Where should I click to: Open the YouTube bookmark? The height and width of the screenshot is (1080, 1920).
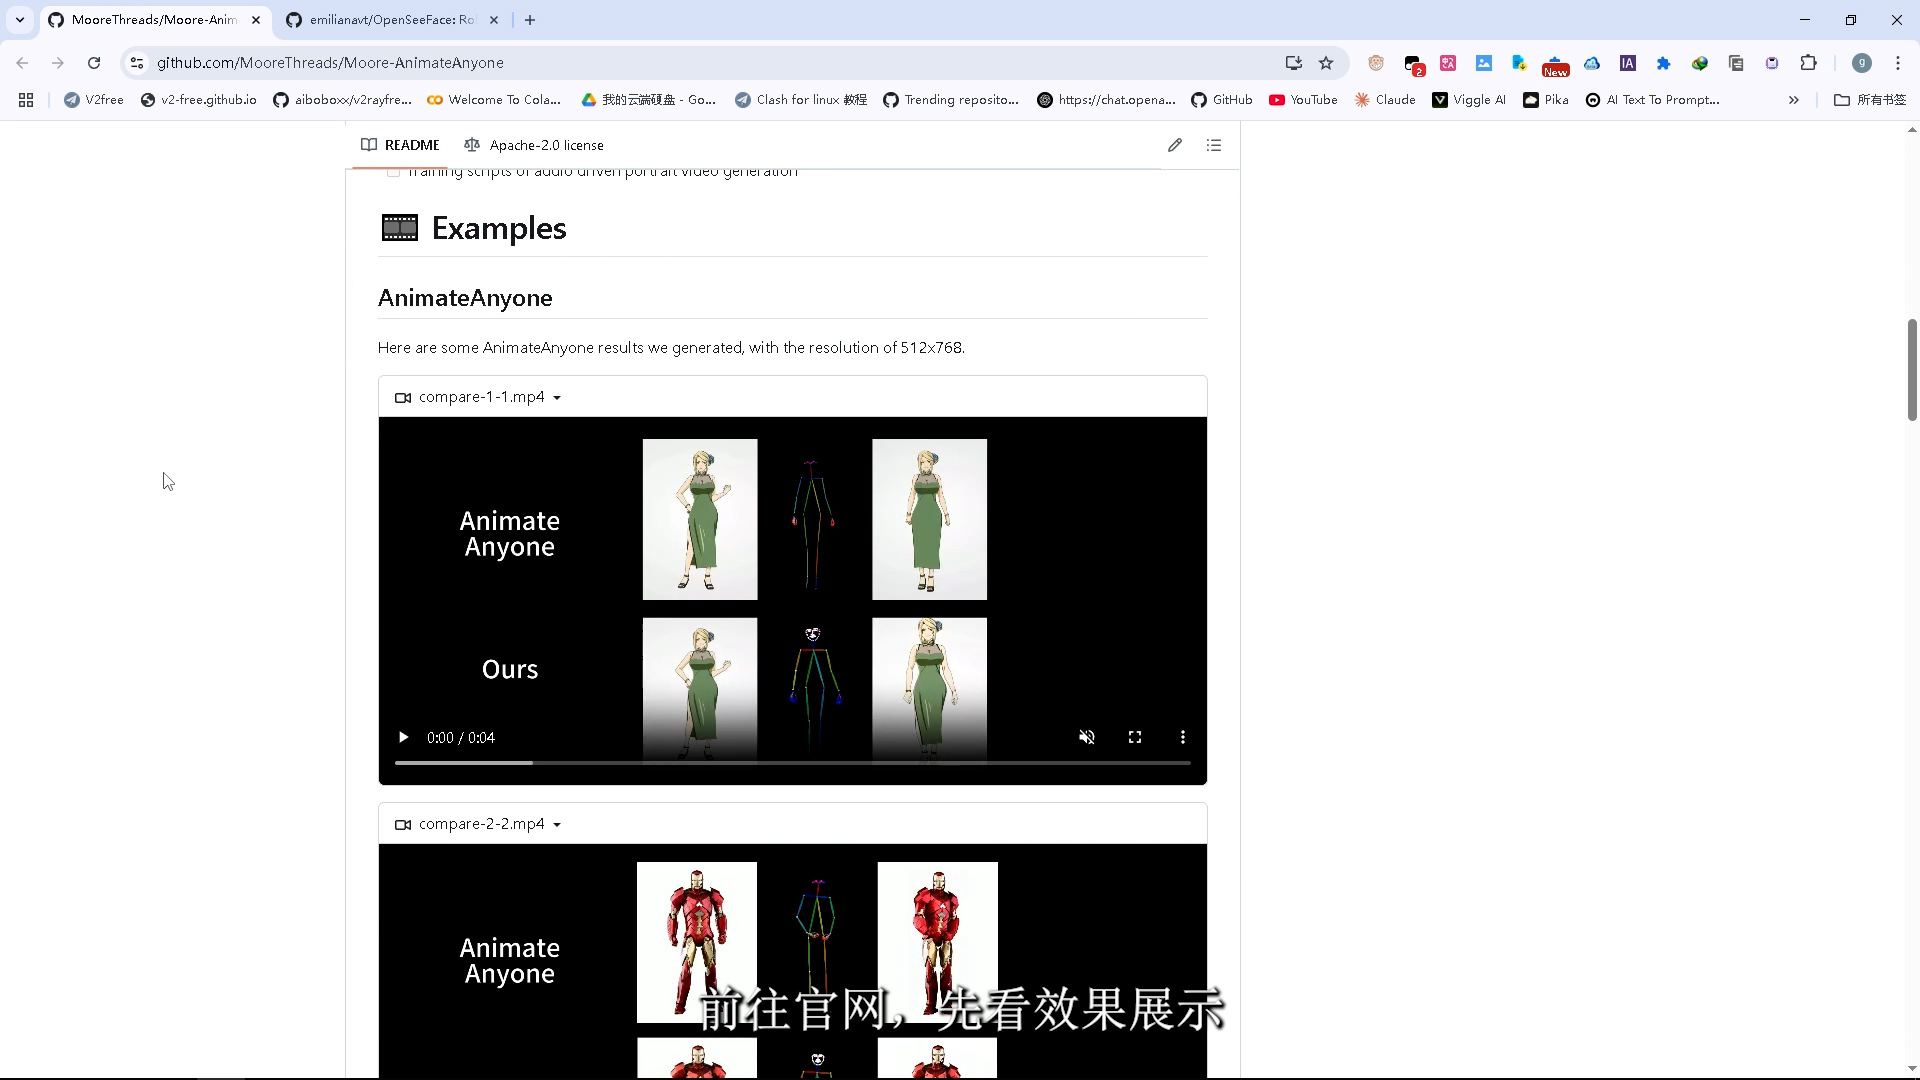(x=1303, y=100)
